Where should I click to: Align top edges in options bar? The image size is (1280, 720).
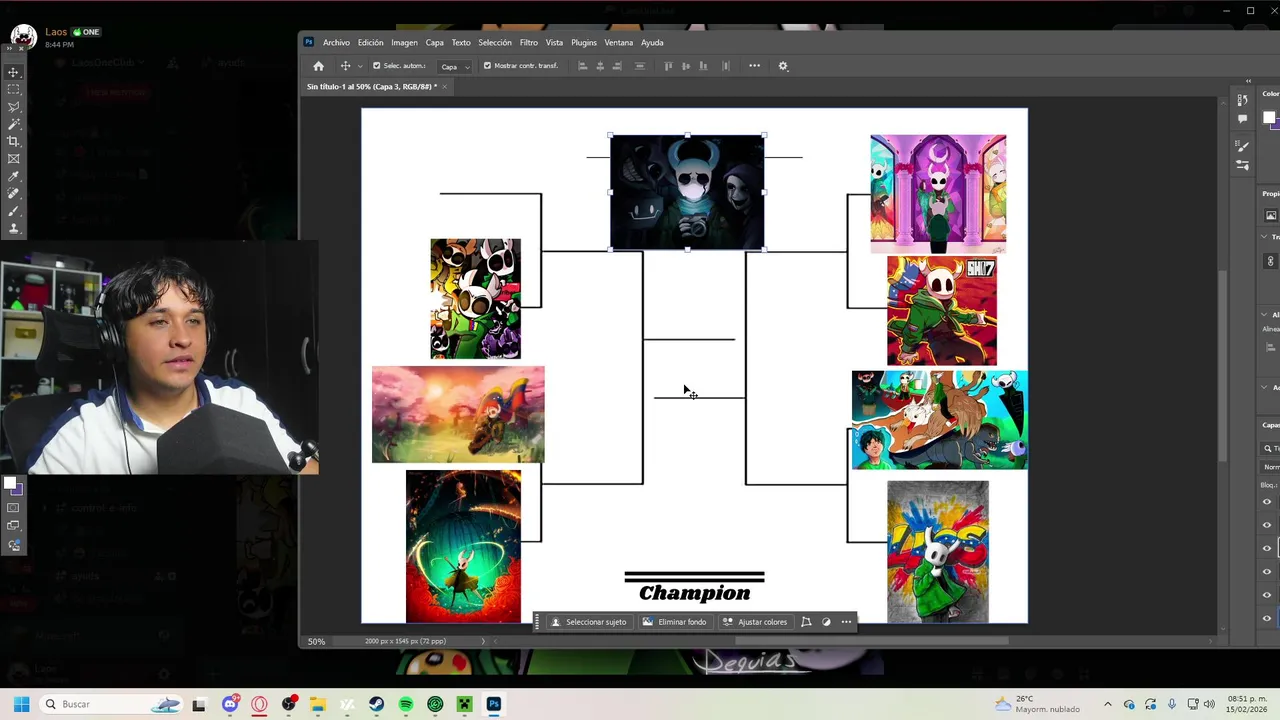[x=669, y=66]
